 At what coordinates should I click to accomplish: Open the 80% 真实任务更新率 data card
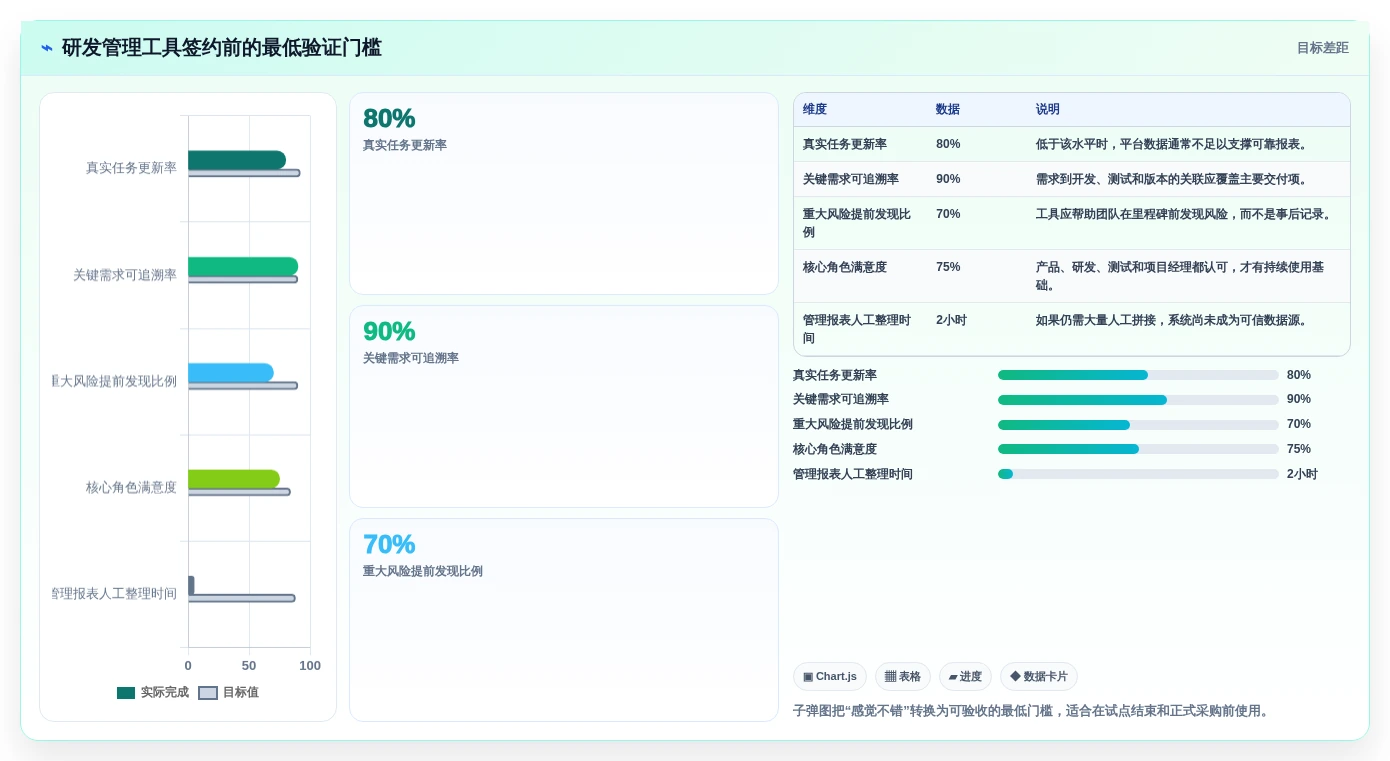pyautogui.click(x=564, y=194)
